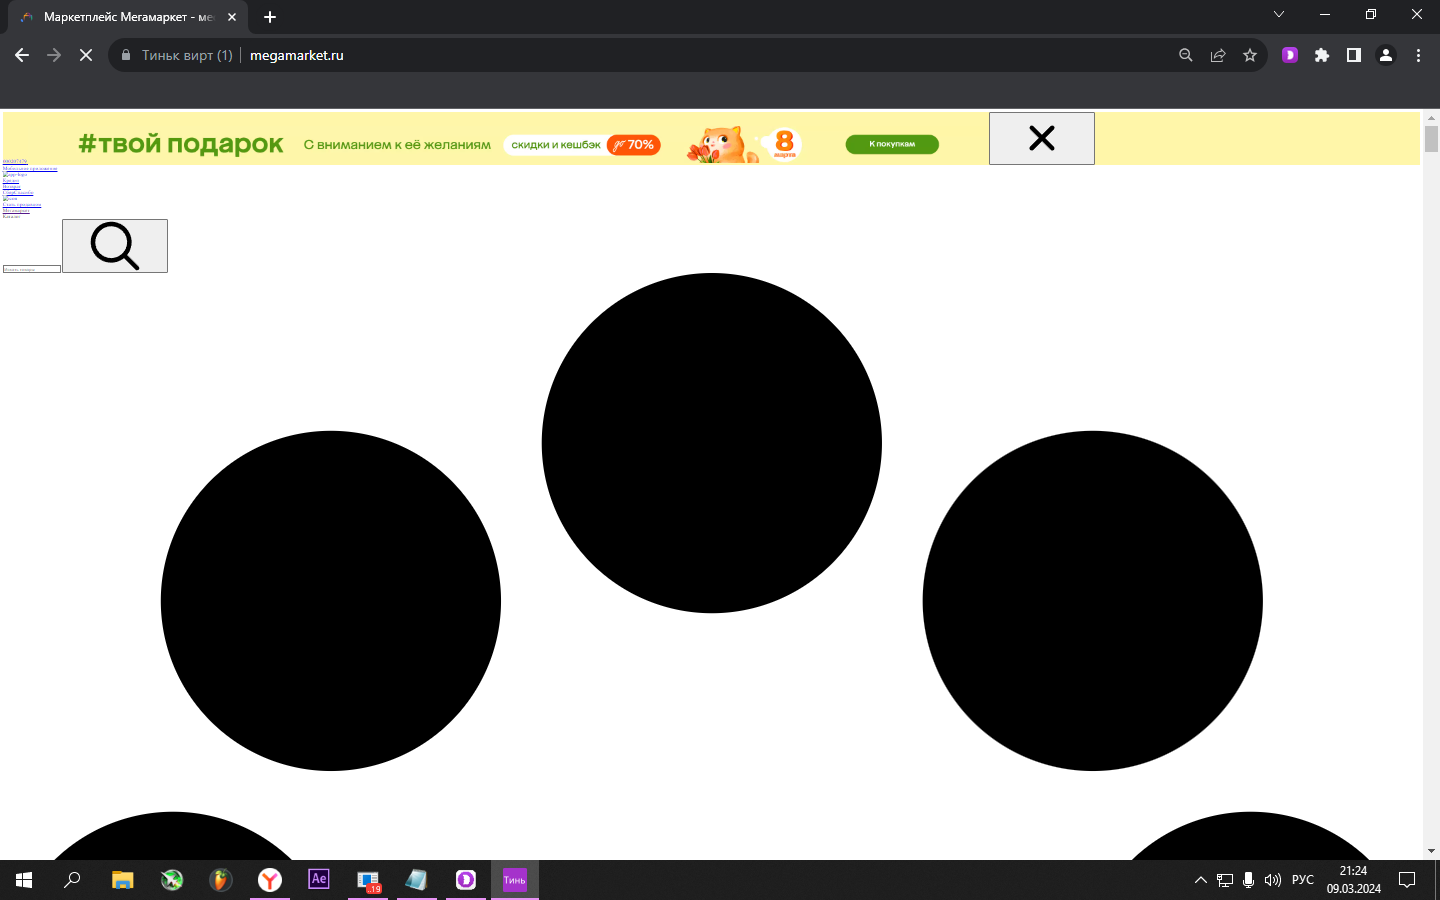Stop loading the Megamarket page

(86, 55)
